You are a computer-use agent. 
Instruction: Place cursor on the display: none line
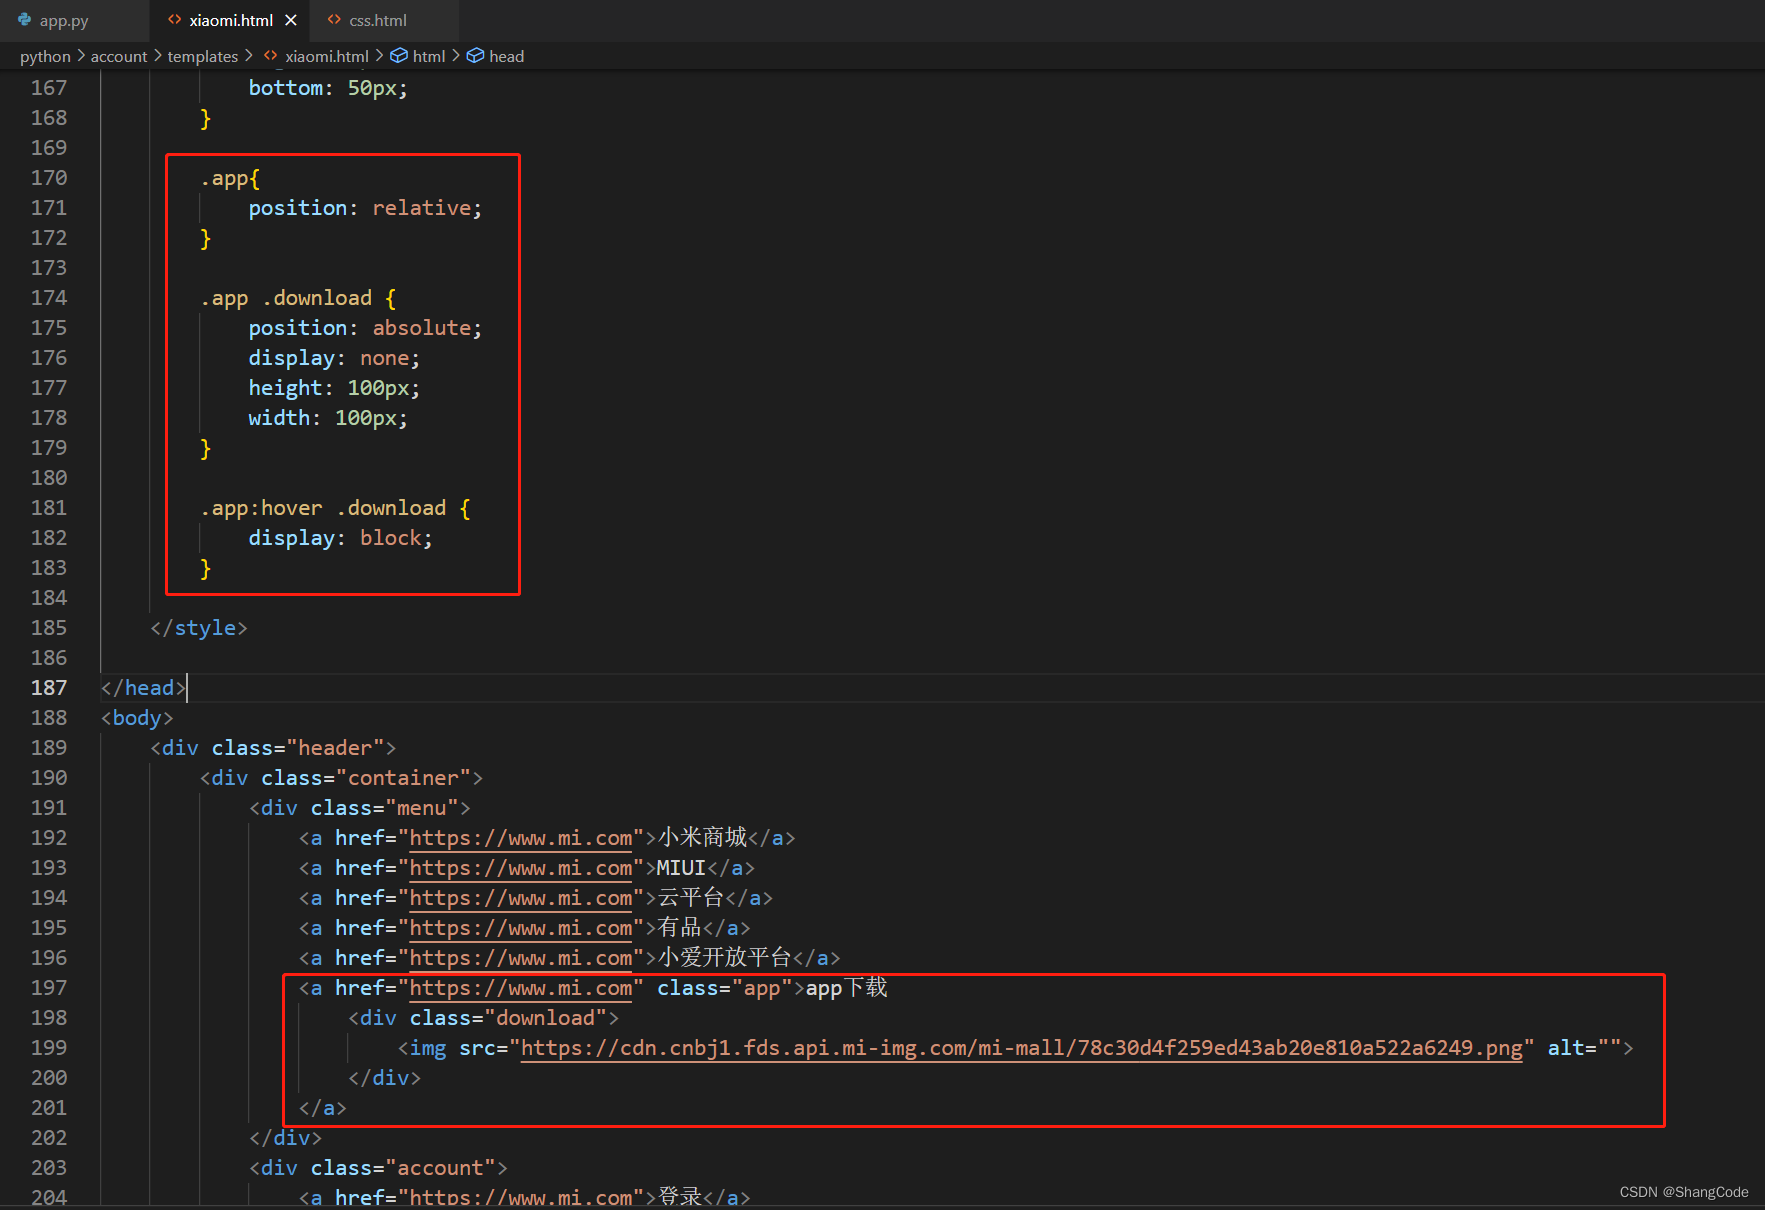tap(334, 358)
